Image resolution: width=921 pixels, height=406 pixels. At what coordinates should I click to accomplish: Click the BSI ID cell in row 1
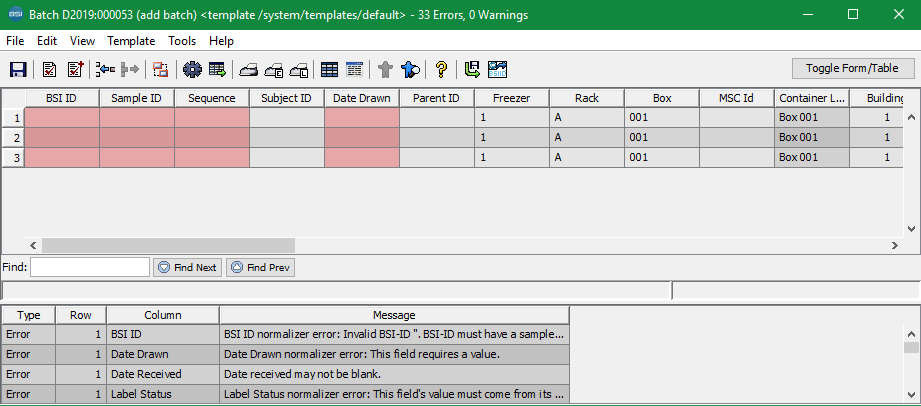62,118
